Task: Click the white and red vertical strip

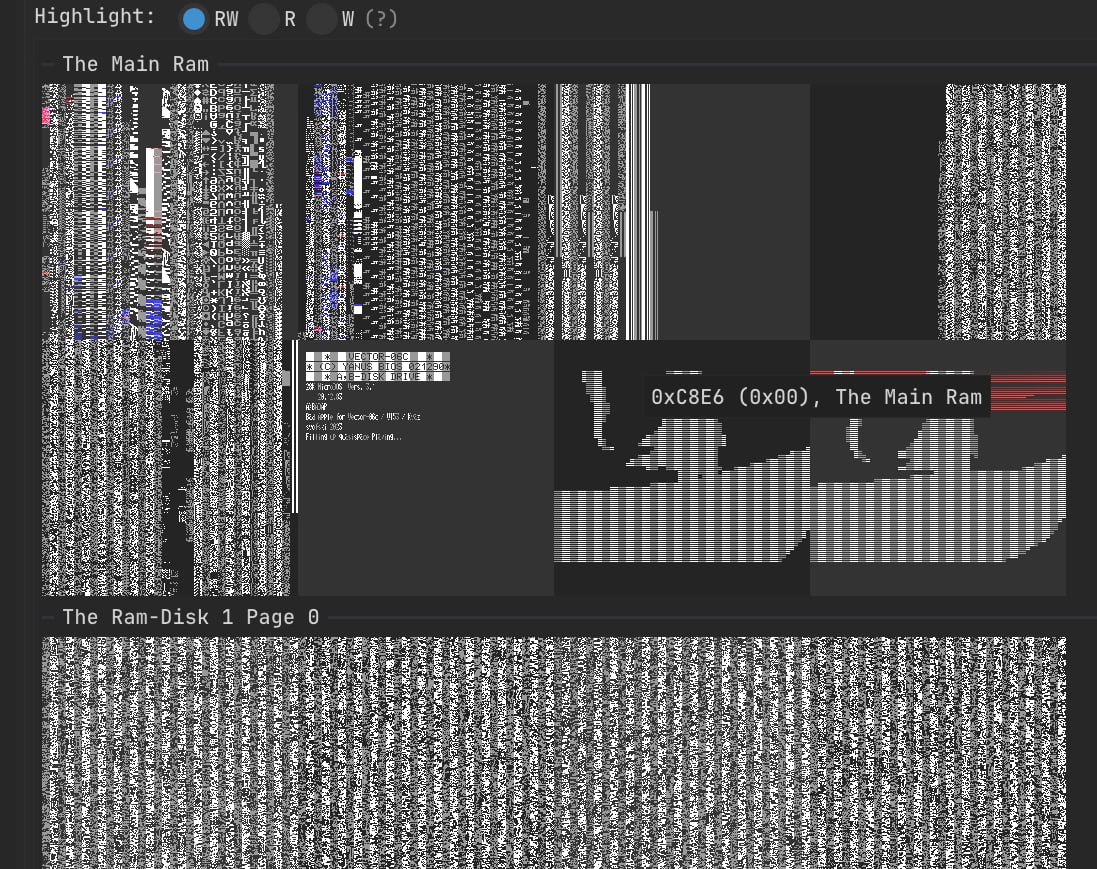Action: point(153,190)
